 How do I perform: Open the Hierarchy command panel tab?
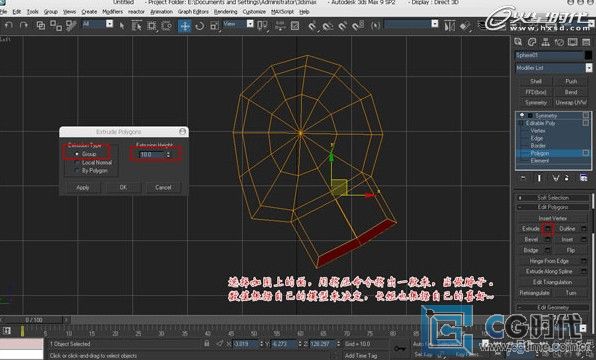click(545, 42)
